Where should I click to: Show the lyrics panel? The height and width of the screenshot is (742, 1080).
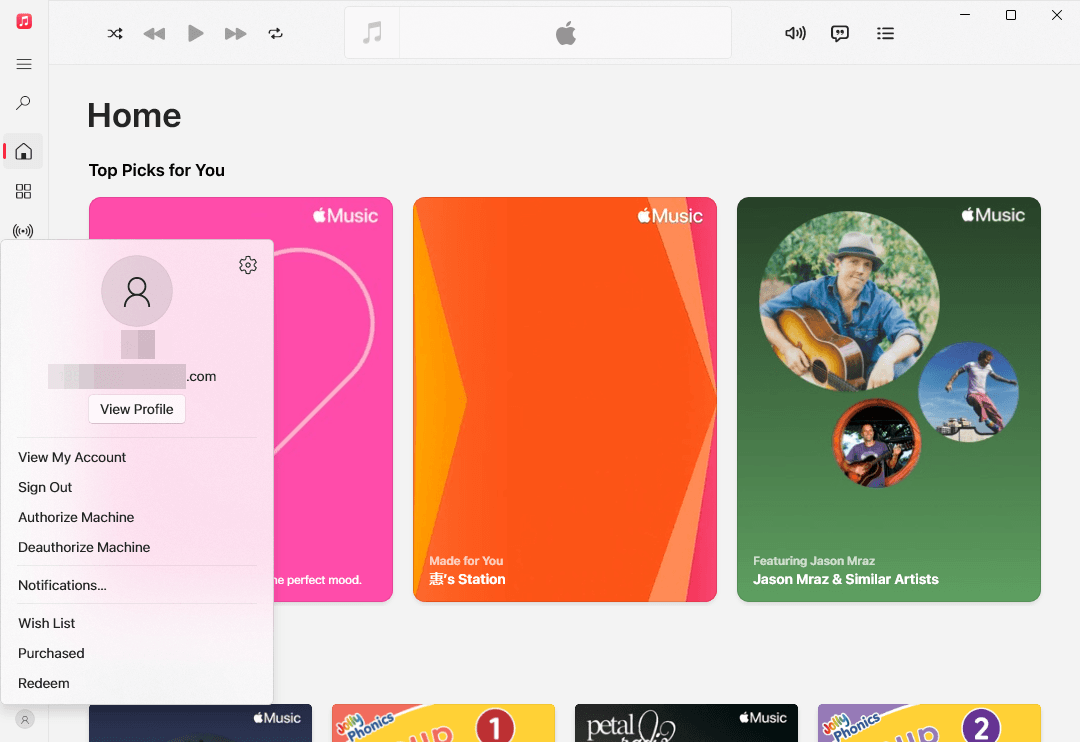click(x=840, y=33)
